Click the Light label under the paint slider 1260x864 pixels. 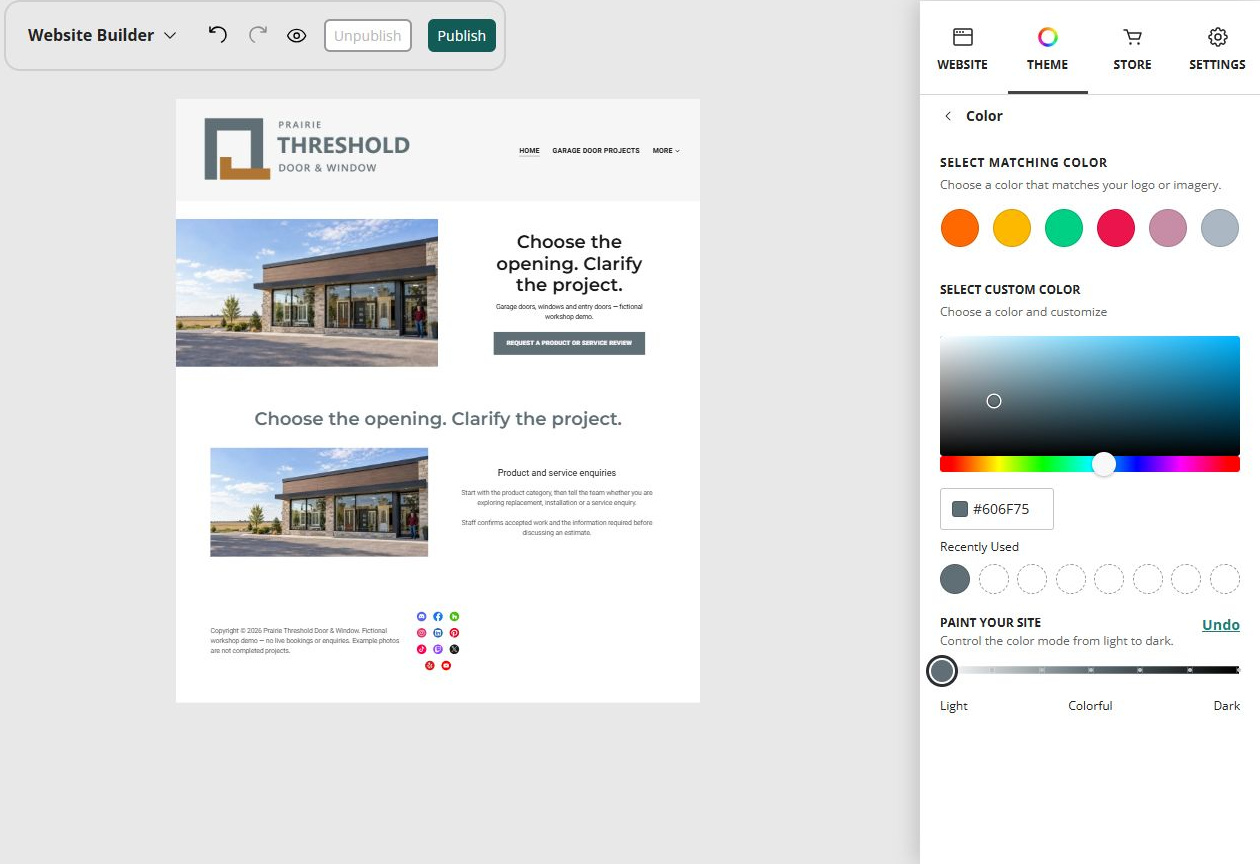(x=954, y=706)
